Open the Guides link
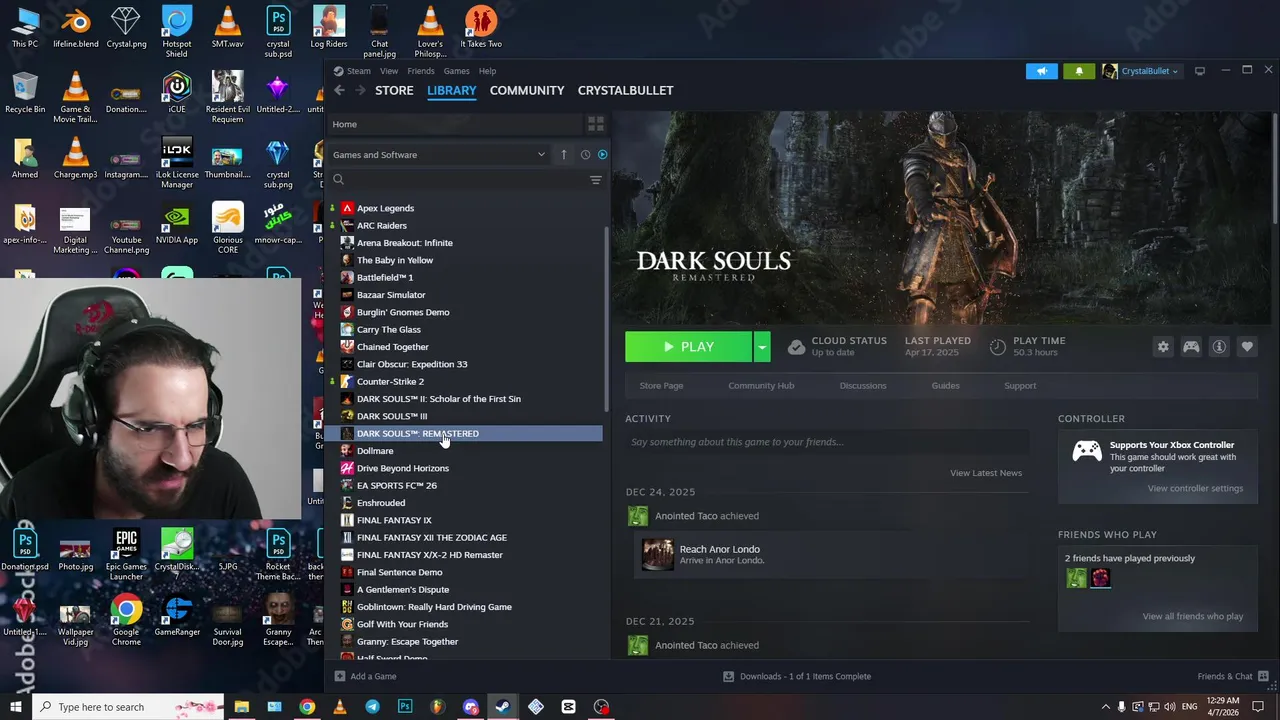The width and height of the screenshot is (1280, 720). (945, 386)
